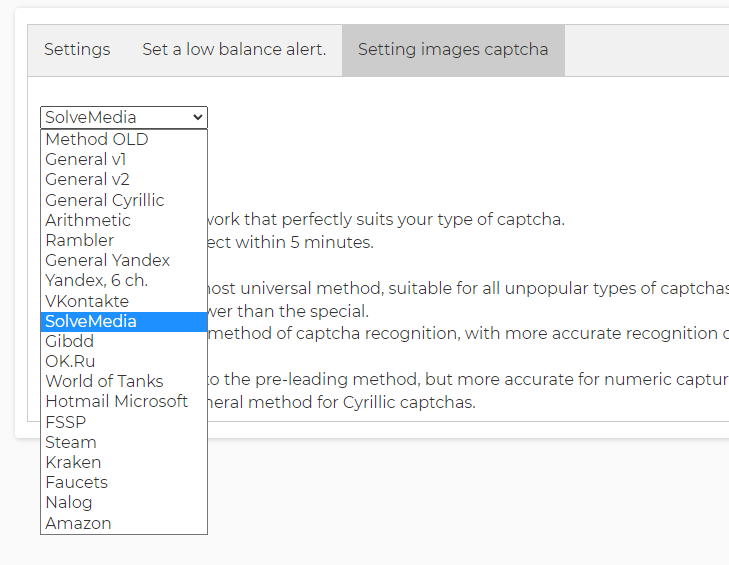Viewport: 729px width, 565px height.
Task: Select General Yandex option
Action: click(108, 260)
